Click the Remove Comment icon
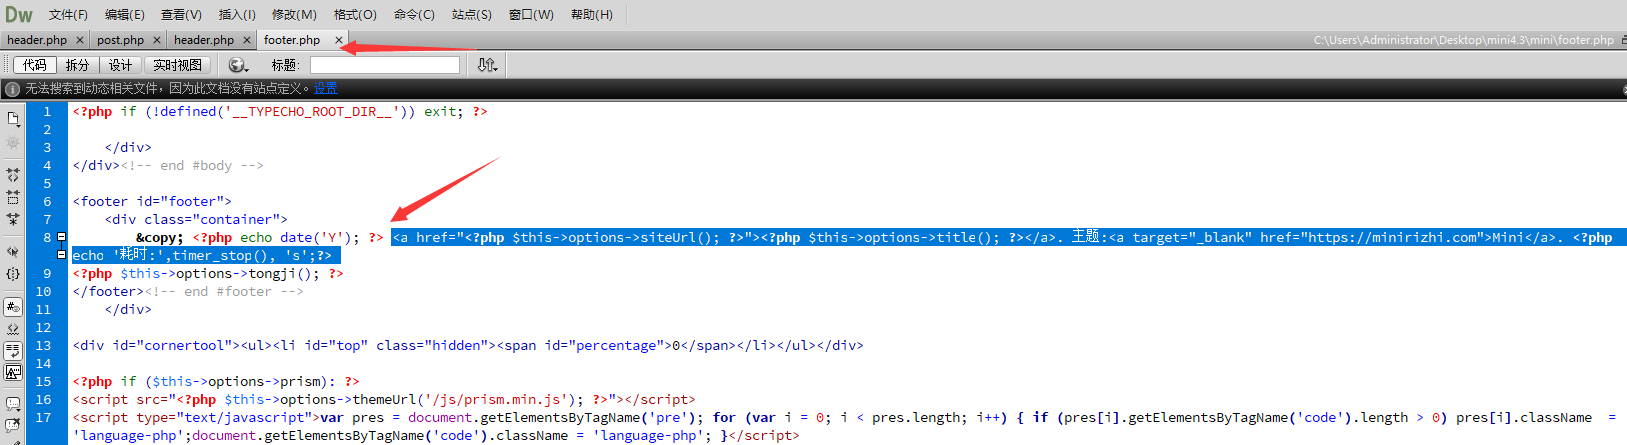The height and width of the screenshot is (445, 1627). (x=13, y=426)
